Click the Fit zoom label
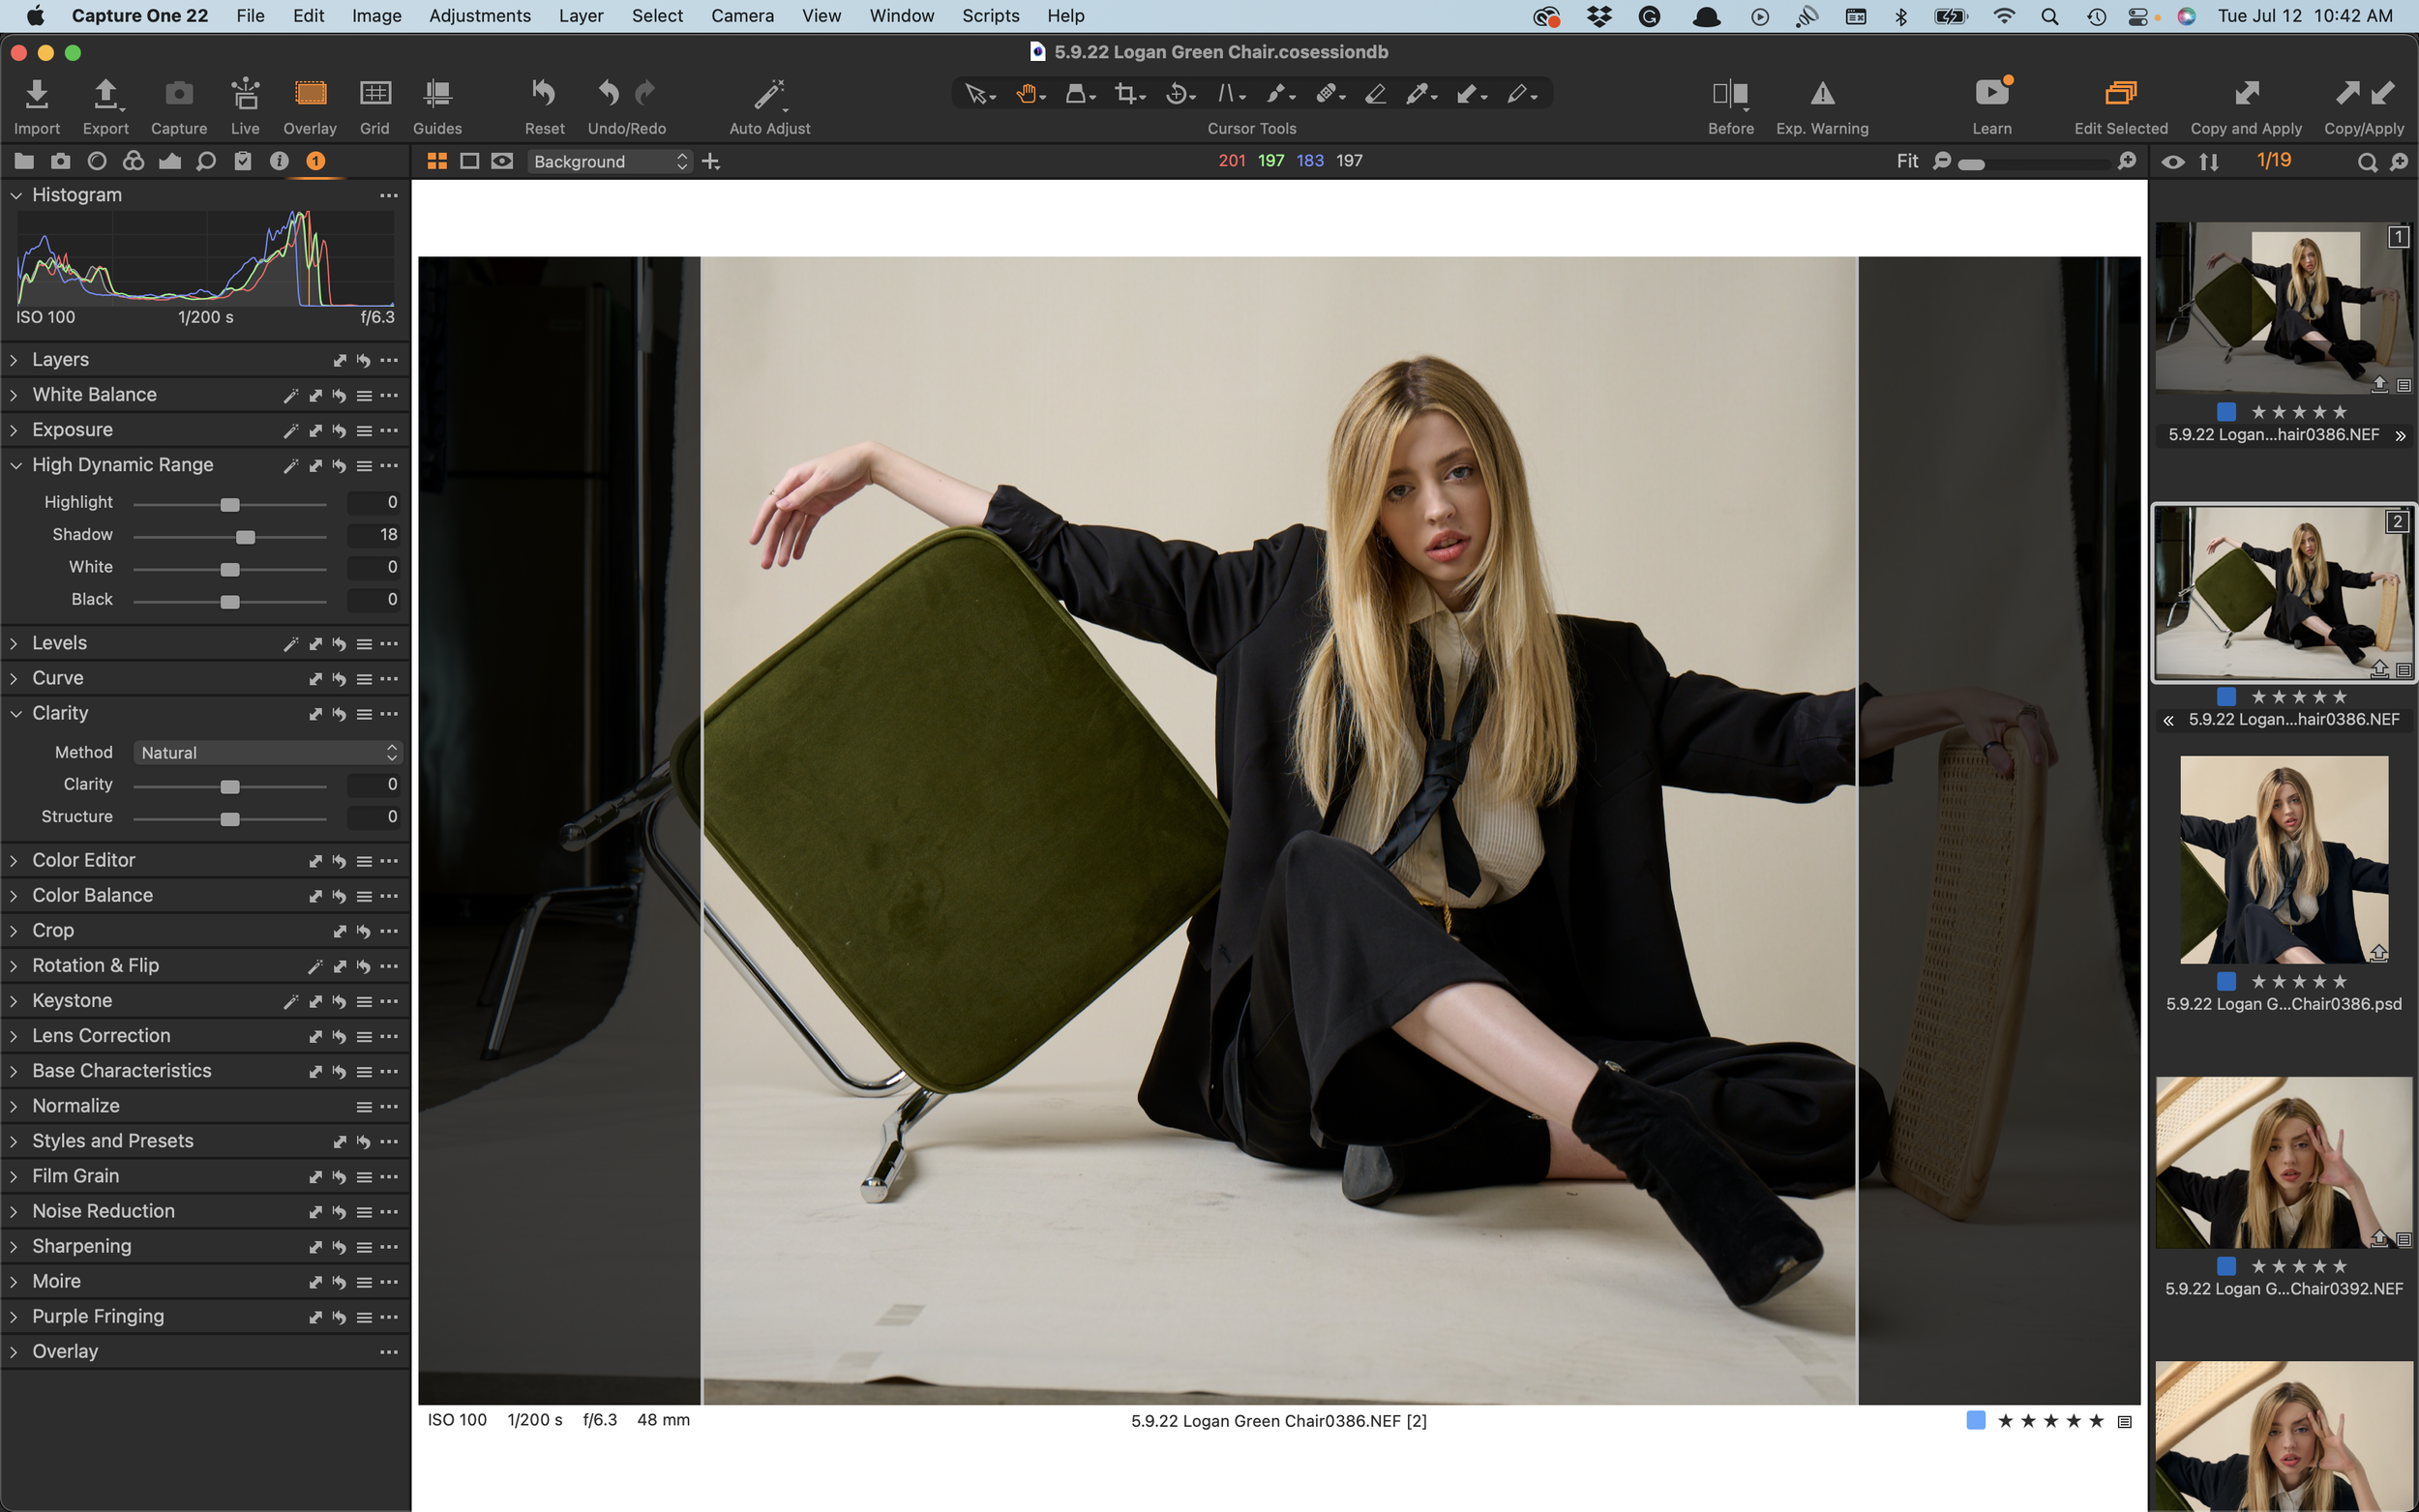The width and height of the screenshot is (2419, 1512). [1907, 161]
